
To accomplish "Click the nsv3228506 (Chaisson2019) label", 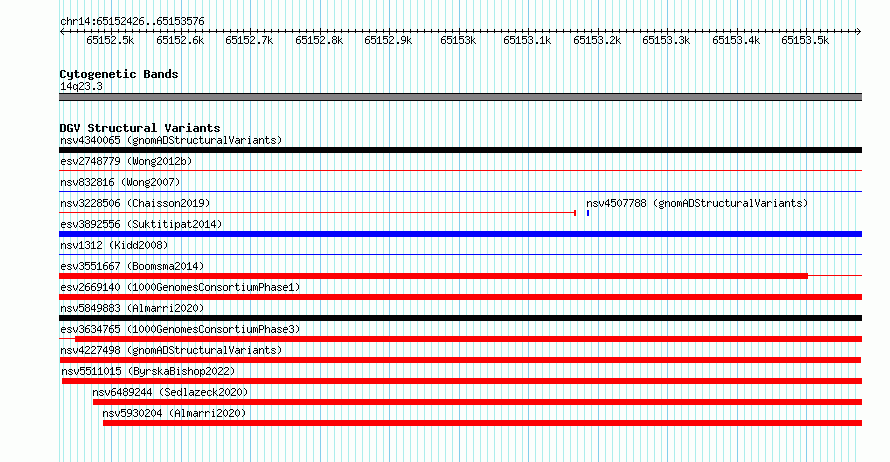I will point(135,203).
